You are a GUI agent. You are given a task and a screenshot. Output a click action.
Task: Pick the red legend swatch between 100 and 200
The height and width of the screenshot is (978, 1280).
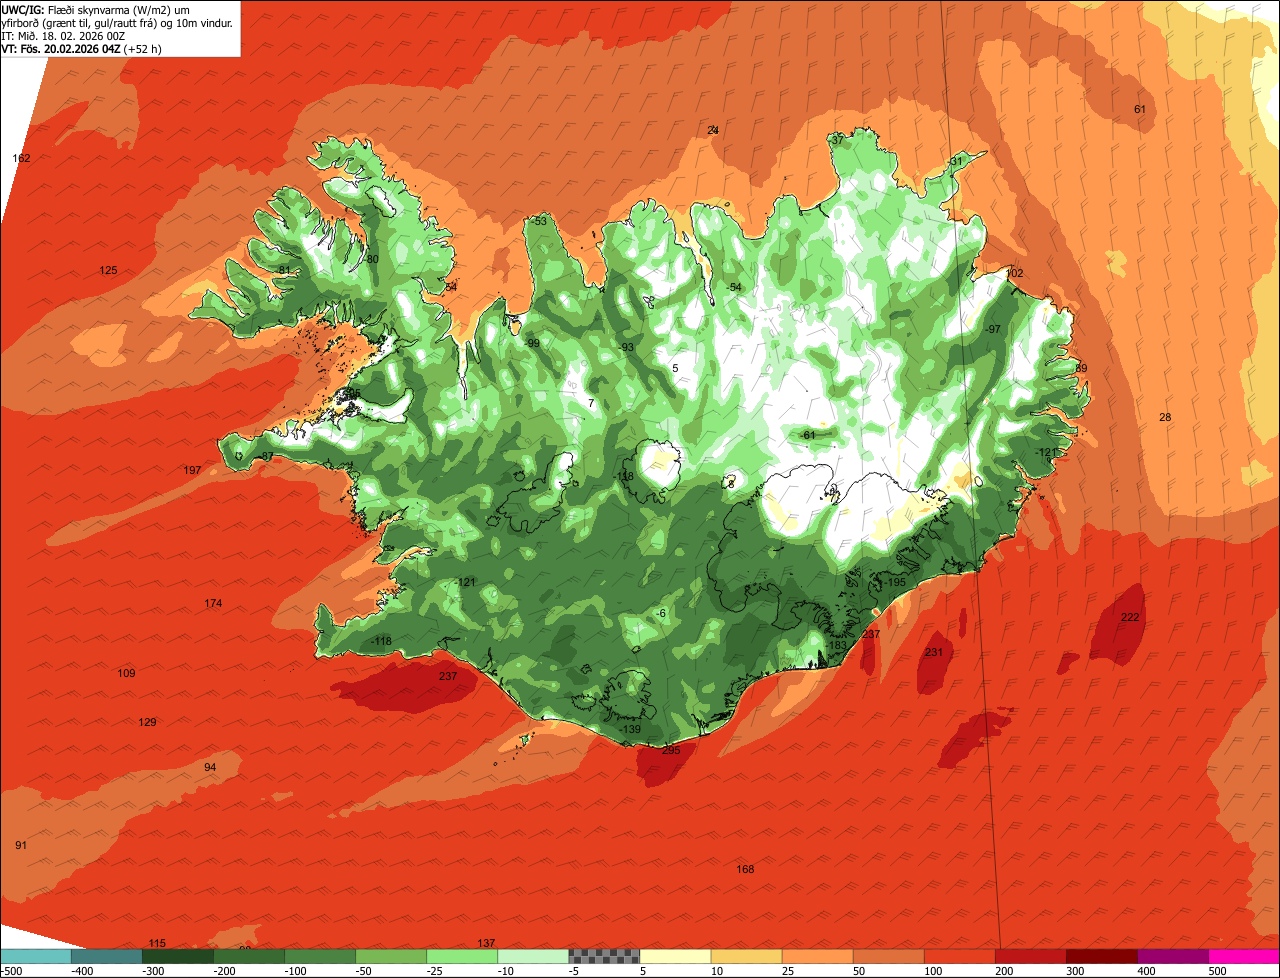click(x=960, y=956)
